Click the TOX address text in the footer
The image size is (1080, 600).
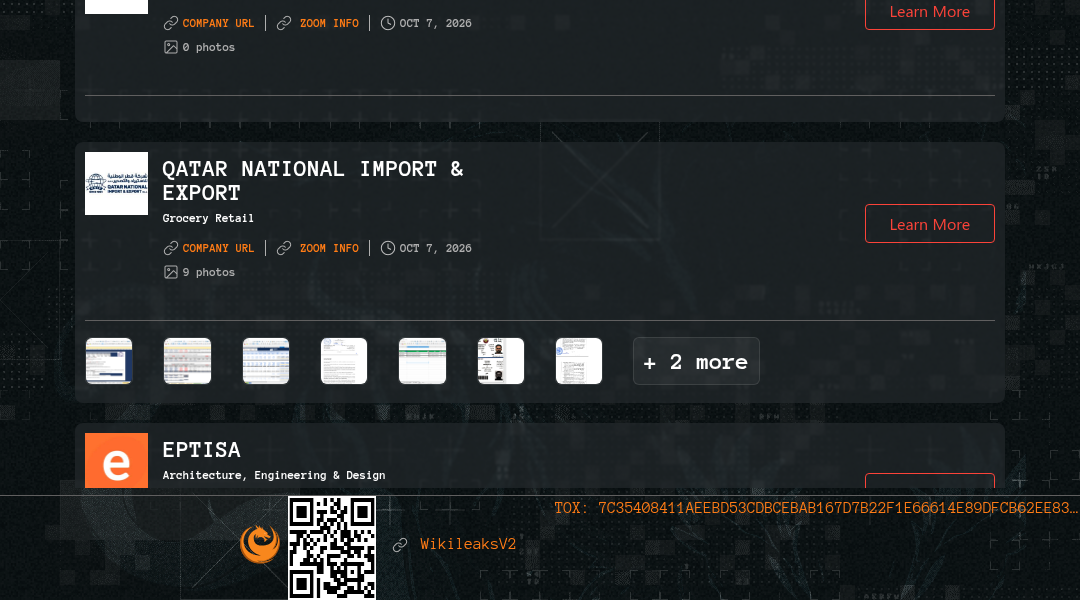click(x=816, y=508)
